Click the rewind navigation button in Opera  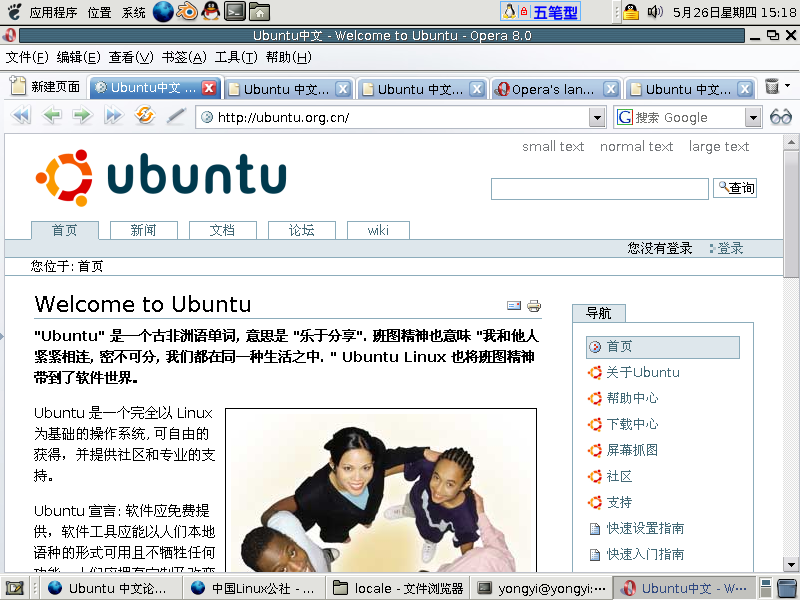[x=20, y=115]
